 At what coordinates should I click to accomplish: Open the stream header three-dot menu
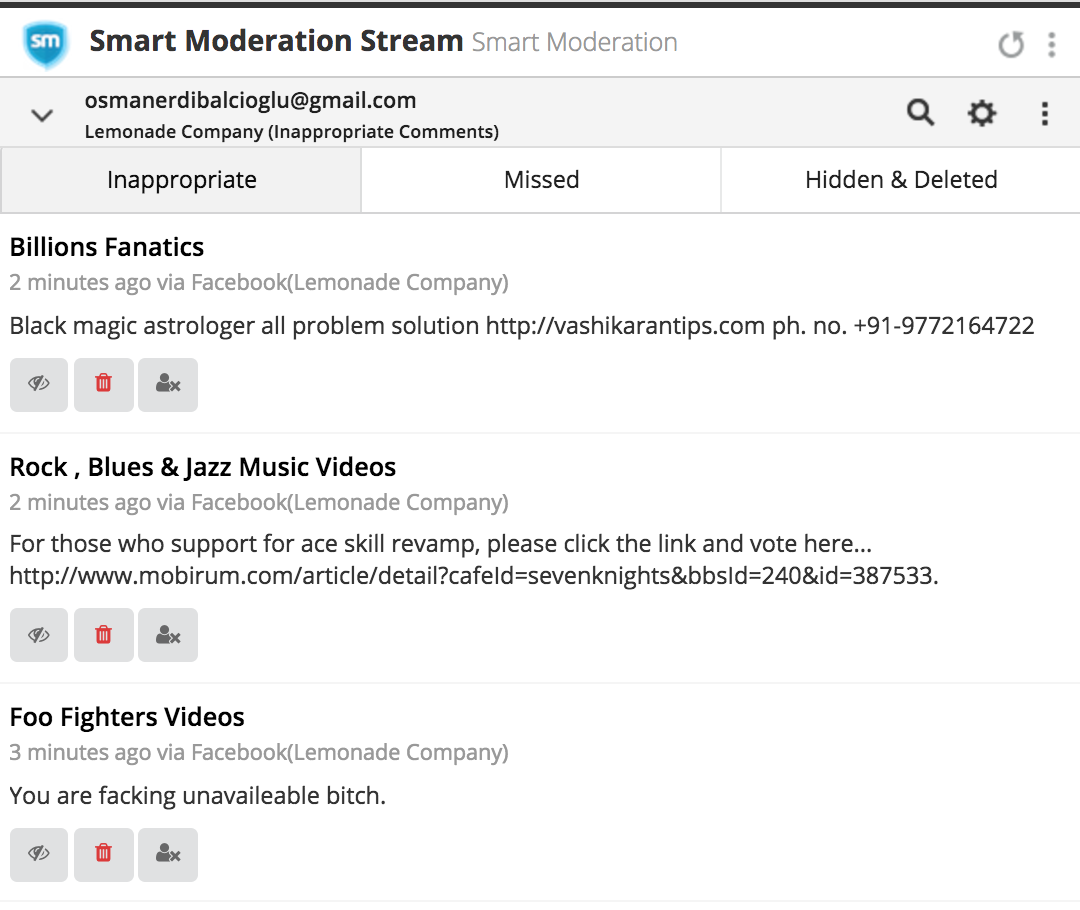click(1051, 45)
